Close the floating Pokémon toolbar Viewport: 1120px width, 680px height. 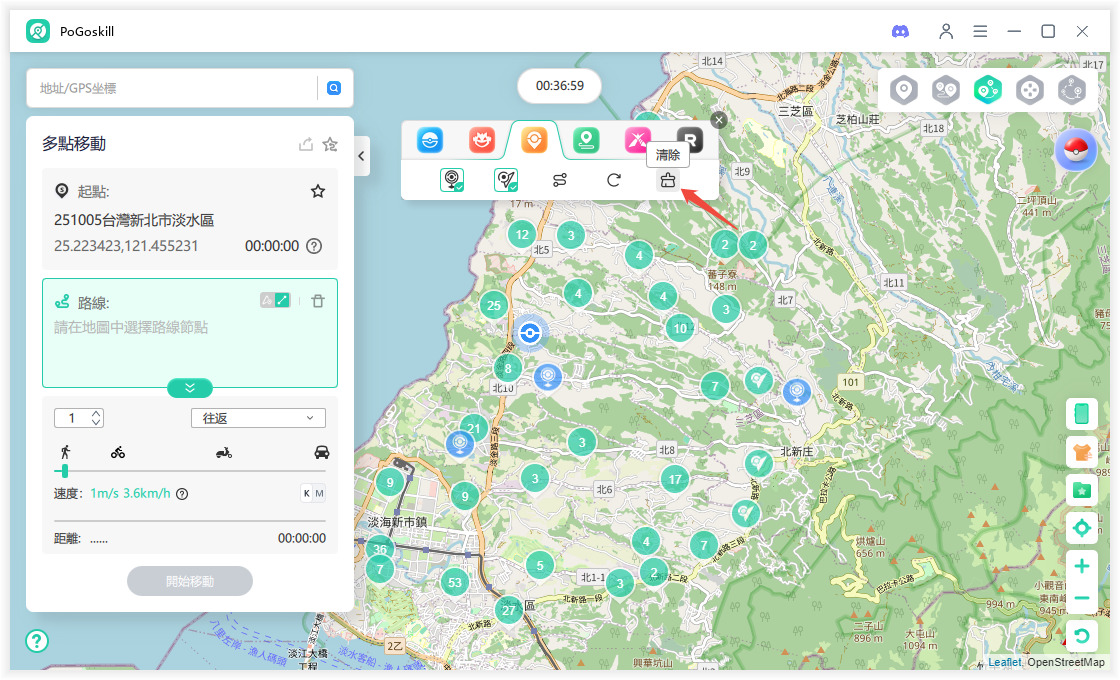click(x=719, y=120)
